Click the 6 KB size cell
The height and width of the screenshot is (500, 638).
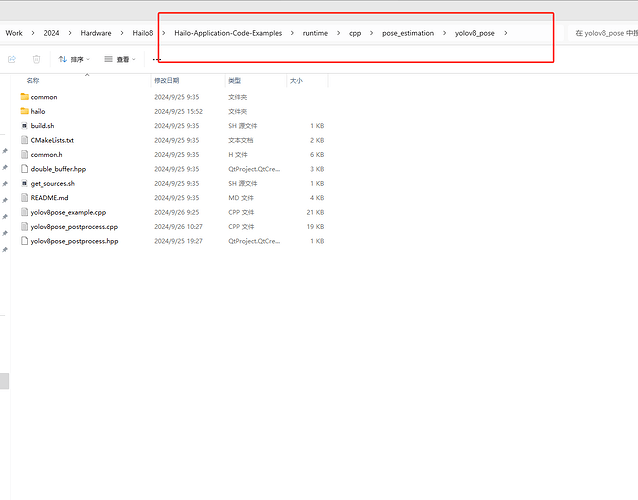click(317, 155)
